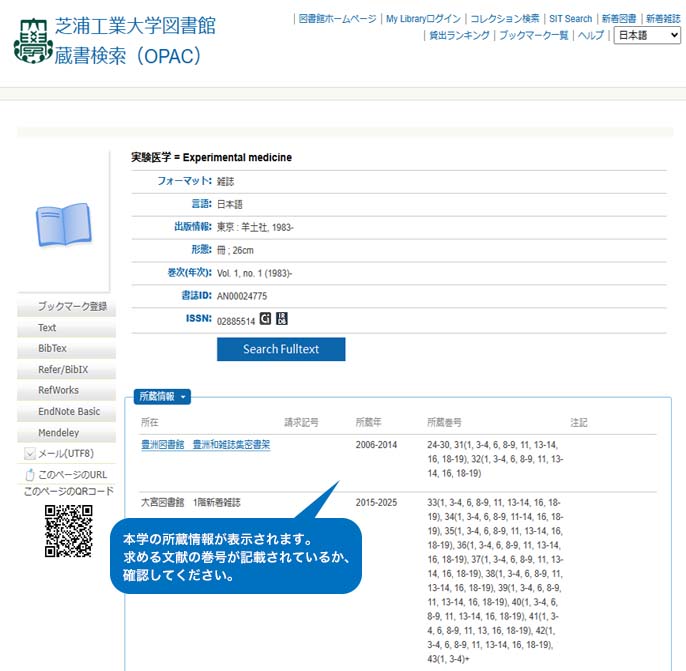686x671 pixels.
Task: Export the record to EndNote Basic
Action: (69, 412)
